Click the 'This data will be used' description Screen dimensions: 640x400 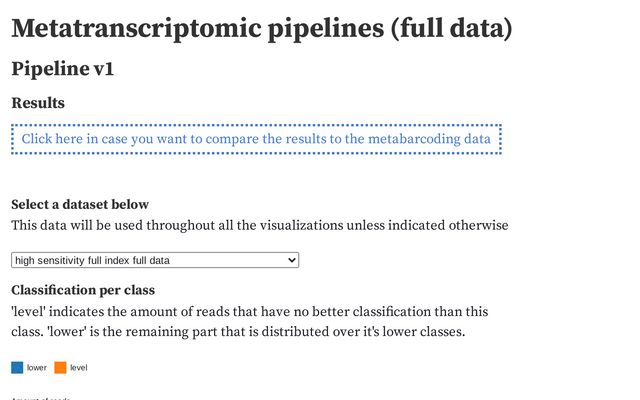110,225
